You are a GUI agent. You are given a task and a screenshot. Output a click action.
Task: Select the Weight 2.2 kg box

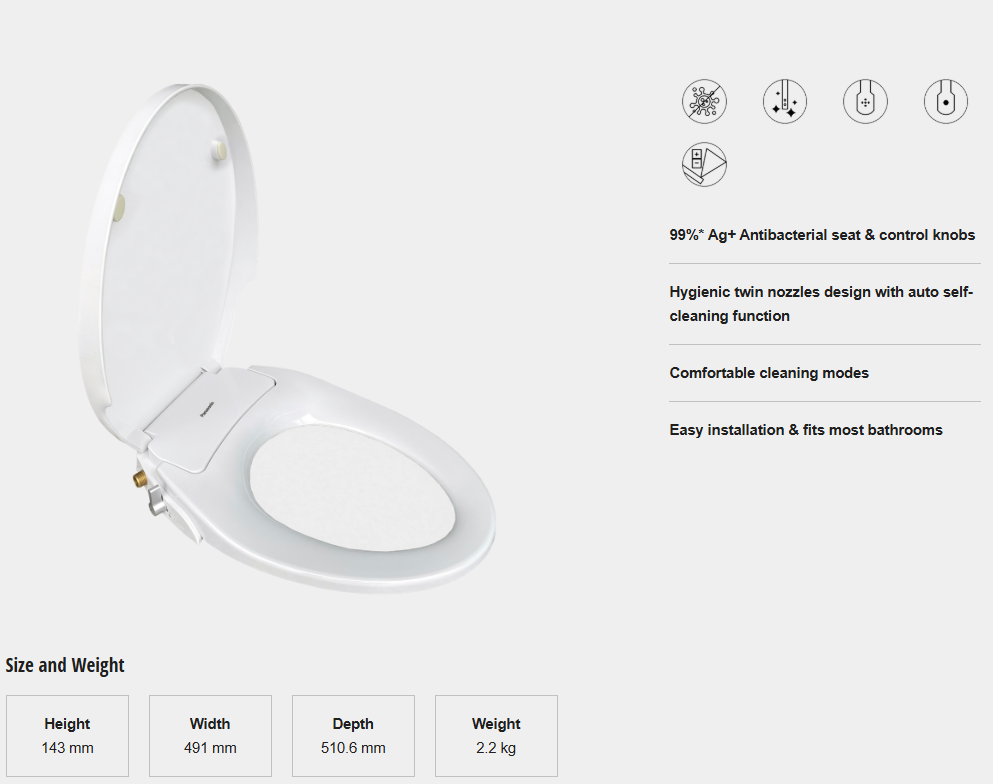pos(496,736)
